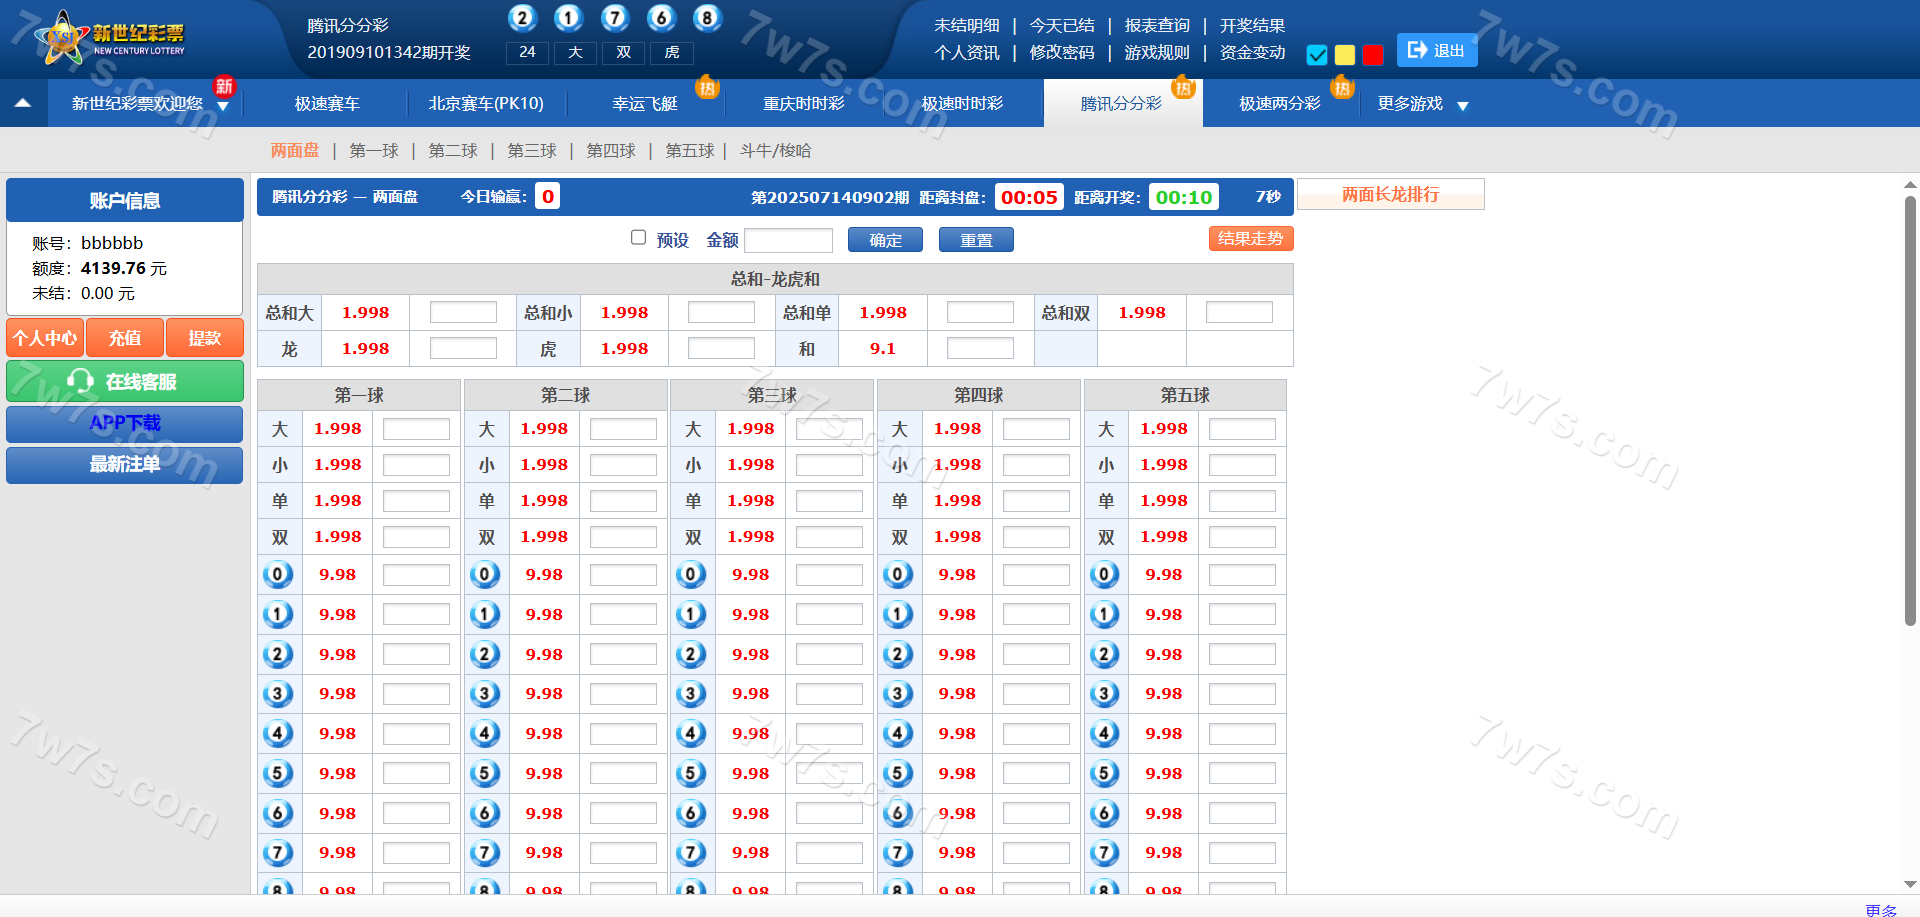This screenshot has height=917, width=1920.
Task: Open the dropdown arrow beside 新世纪彩票欢迎您
Action: 223,106
